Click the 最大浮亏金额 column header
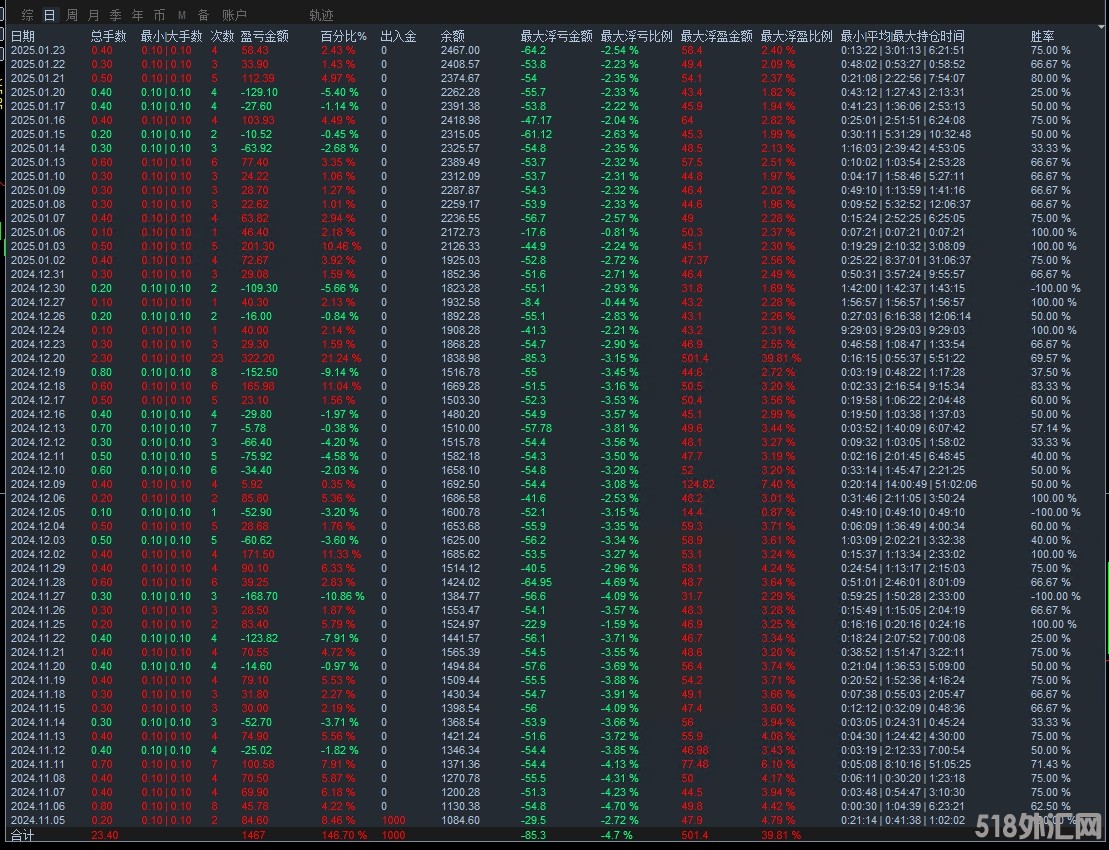Viewport: 1109px width, 850px height. [x=557, y=36]
